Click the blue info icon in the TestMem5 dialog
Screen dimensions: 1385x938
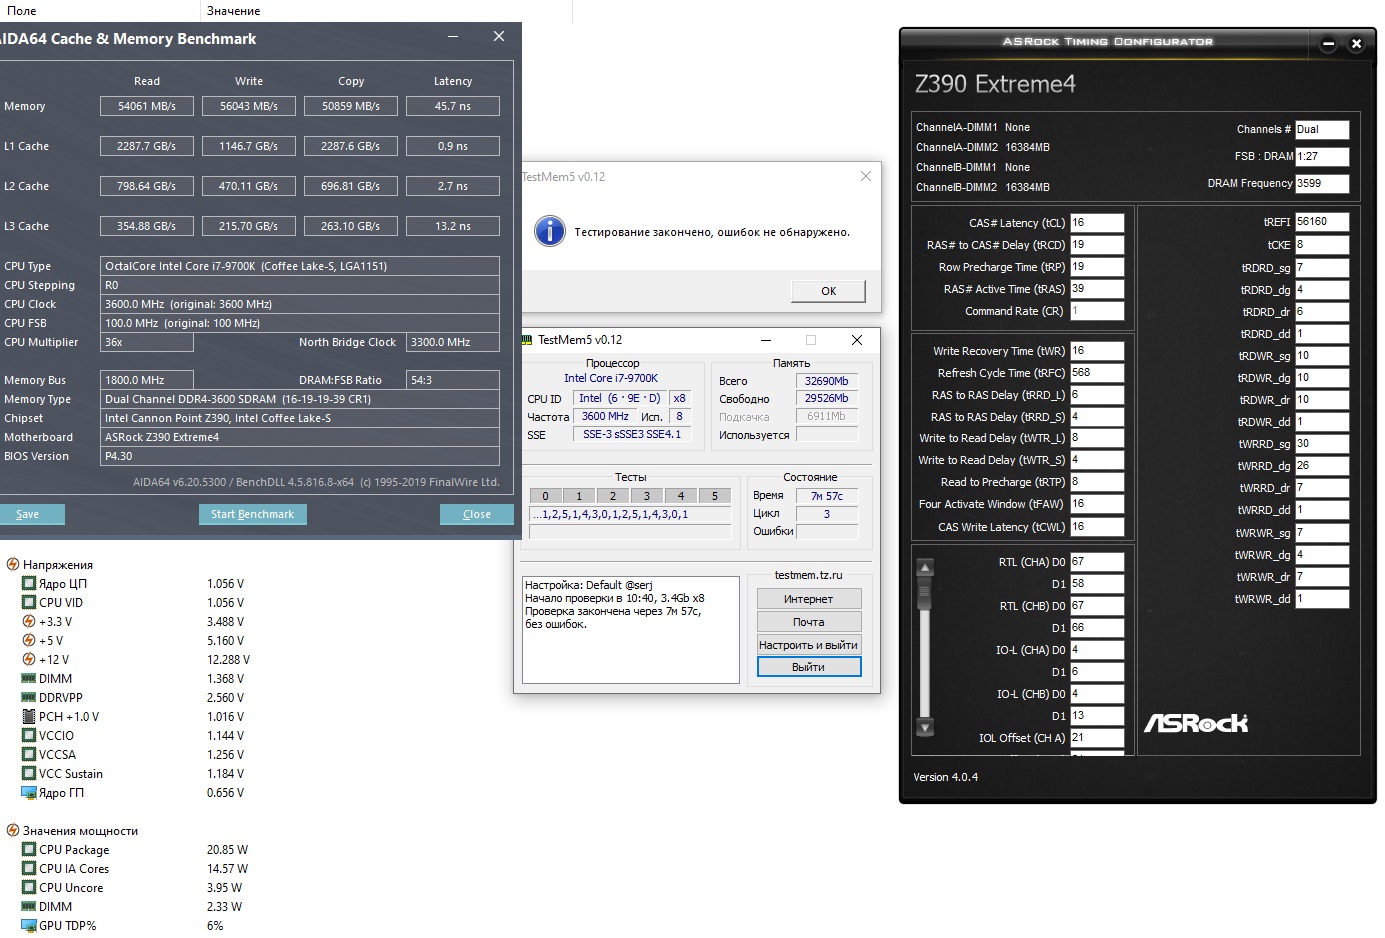(550, 231)
